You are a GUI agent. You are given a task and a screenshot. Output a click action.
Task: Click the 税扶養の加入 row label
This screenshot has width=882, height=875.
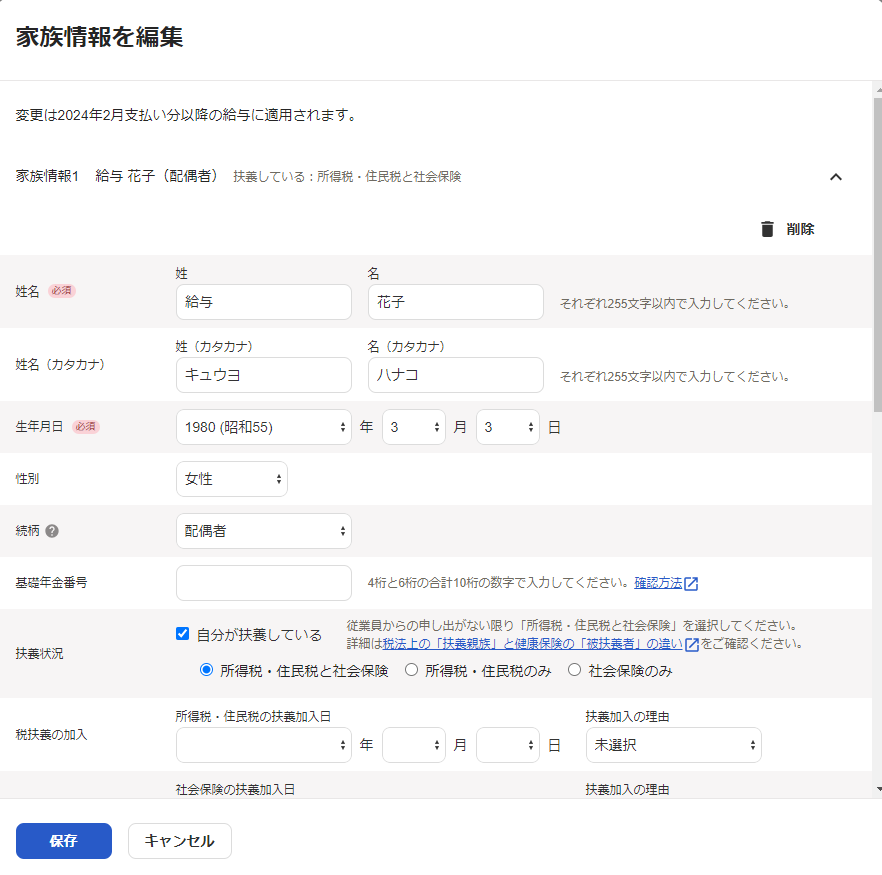51,734
